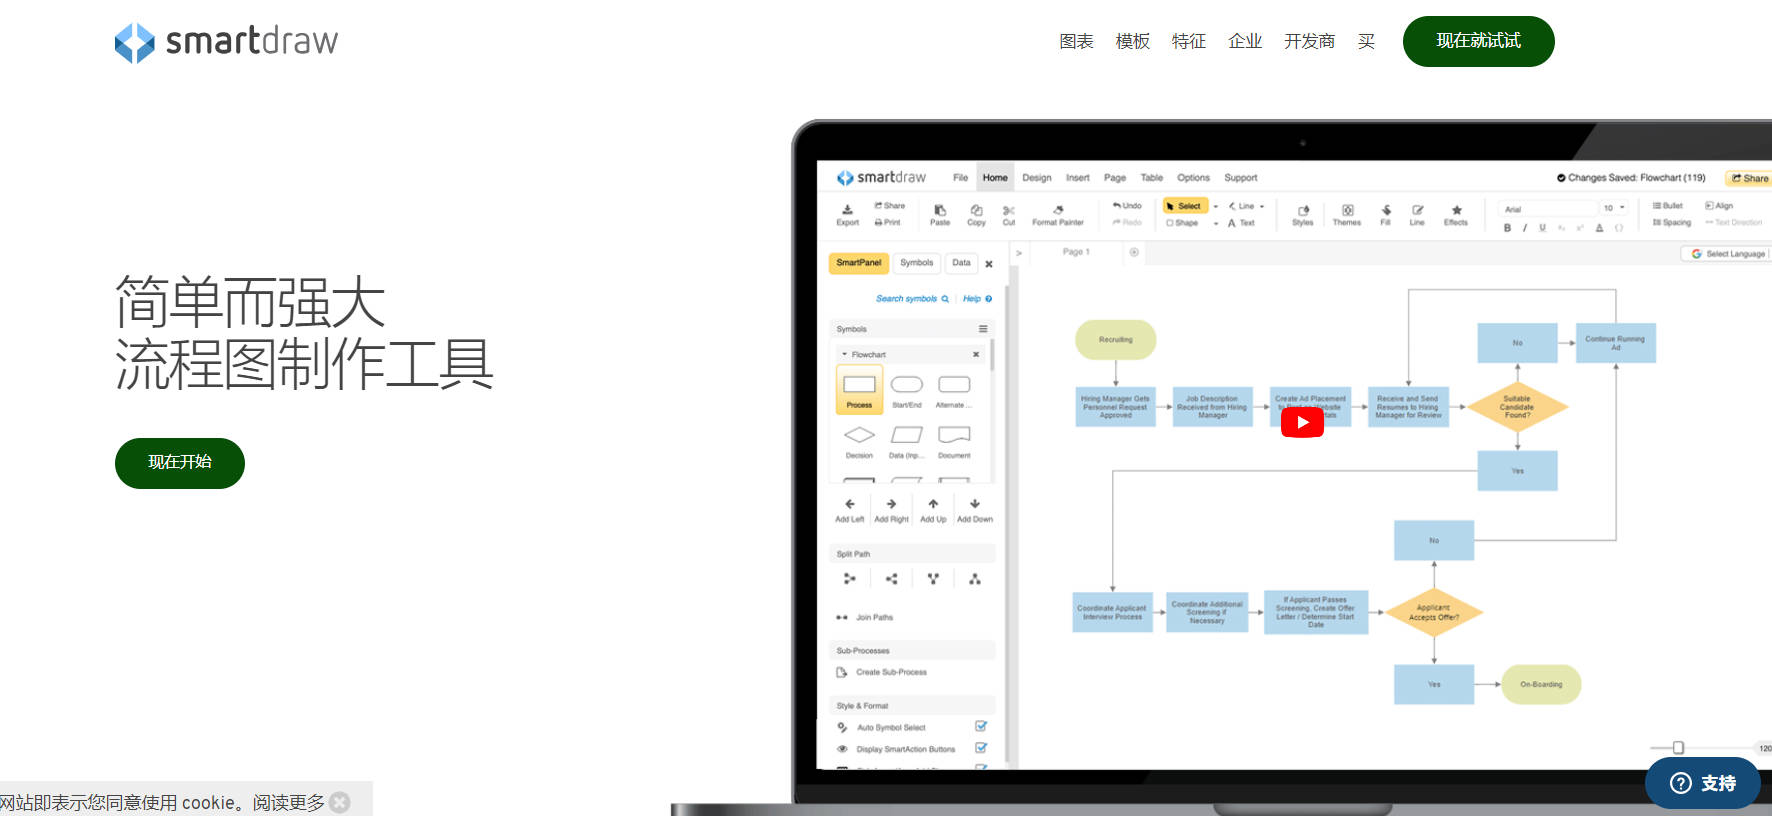Open the Design ribbon tab
This screenshot has height=816, width=1772.
pos(1037,178)
